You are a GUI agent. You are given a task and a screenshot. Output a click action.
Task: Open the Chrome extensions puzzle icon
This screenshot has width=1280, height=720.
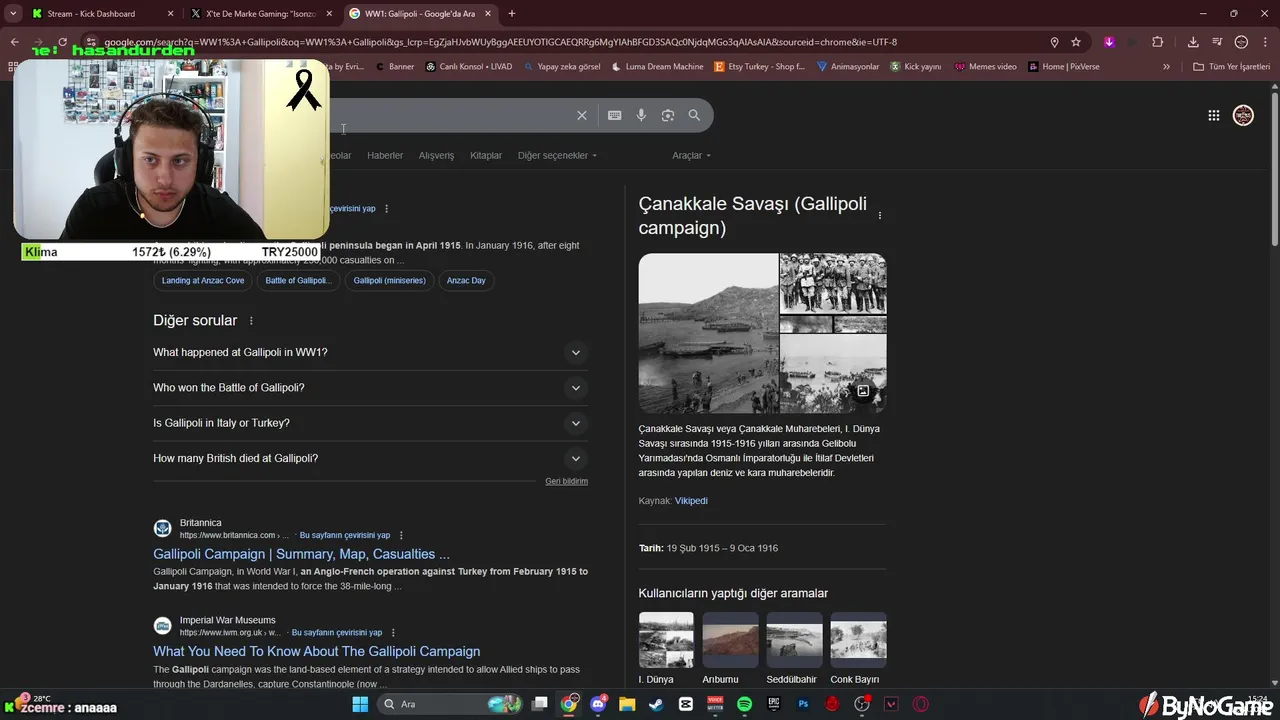tap(1158, 42)
